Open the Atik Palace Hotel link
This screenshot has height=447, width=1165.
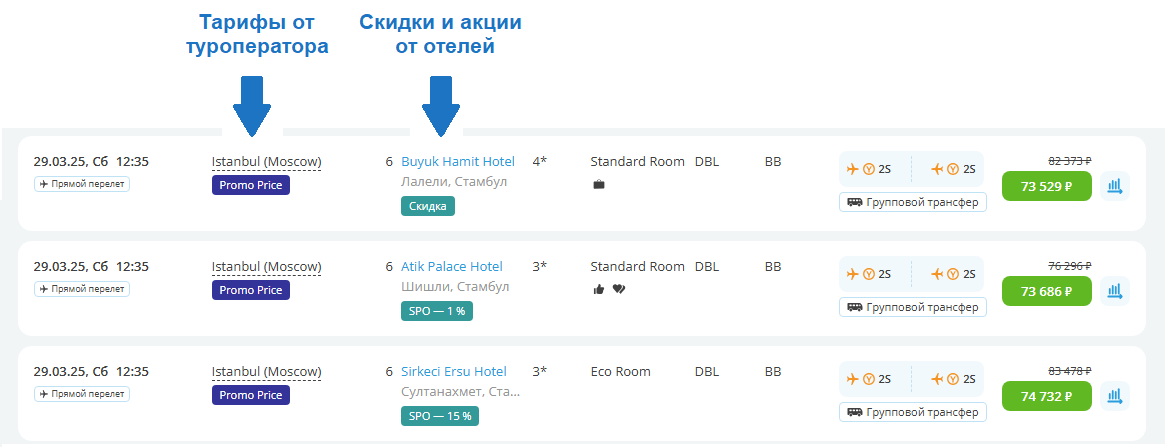(x=451, y=267)
